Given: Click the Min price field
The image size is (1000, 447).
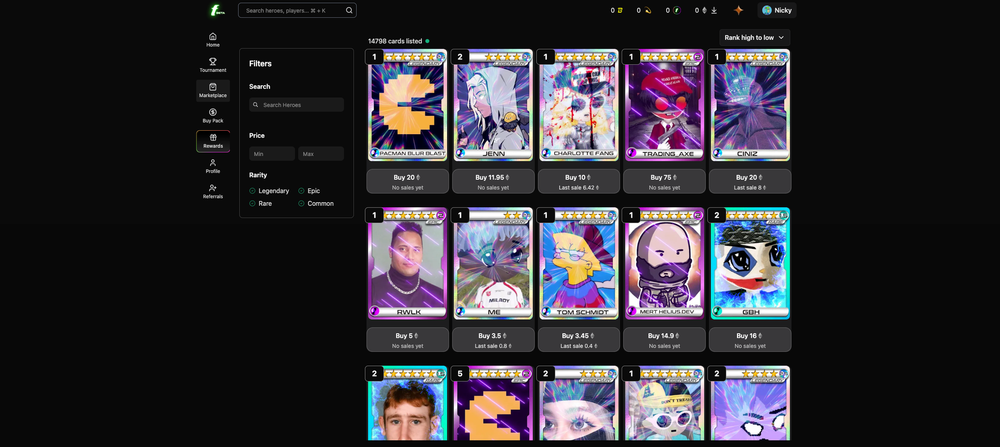Looking at the screenshot, I should click(x=272, y=154).
